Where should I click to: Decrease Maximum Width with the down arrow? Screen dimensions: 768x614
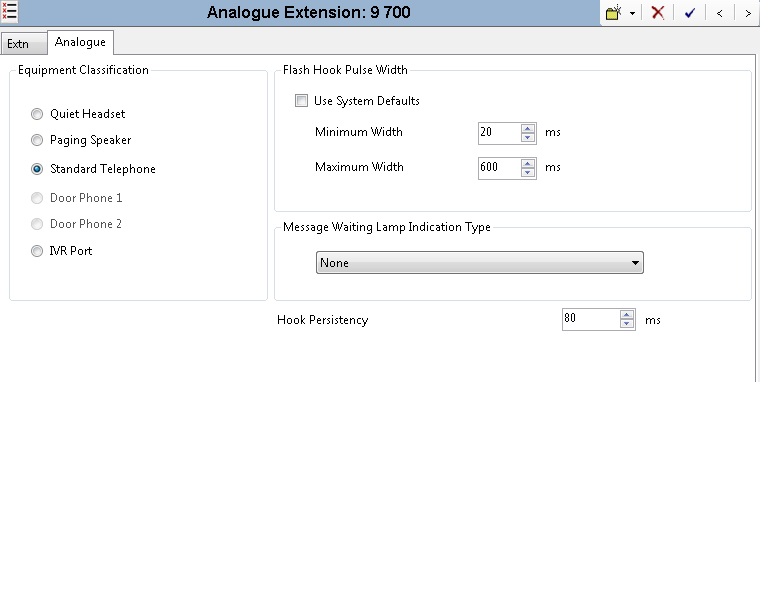point(528,172)
